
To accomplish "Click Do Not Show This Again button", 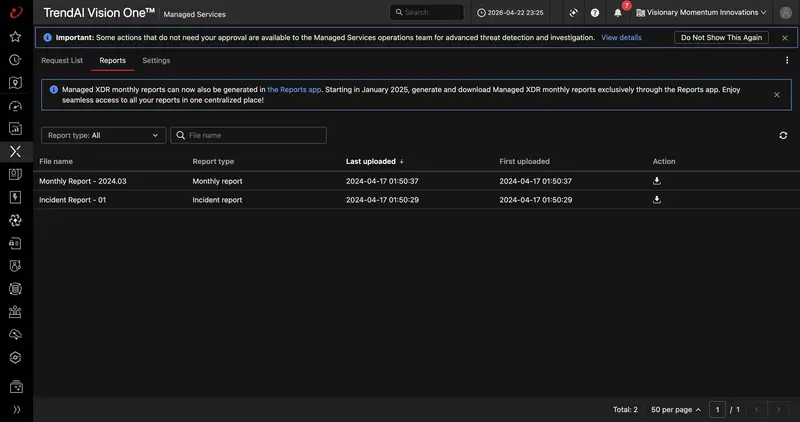I will click(x=721, y=37).
